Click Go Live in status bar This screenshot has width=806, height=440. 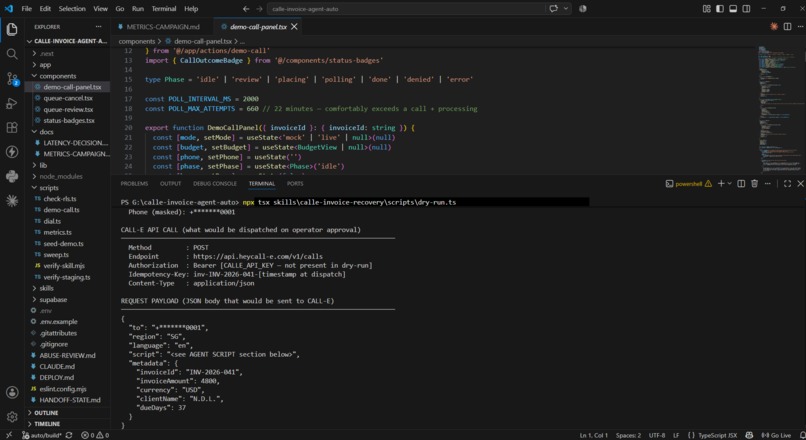(776, 435)
